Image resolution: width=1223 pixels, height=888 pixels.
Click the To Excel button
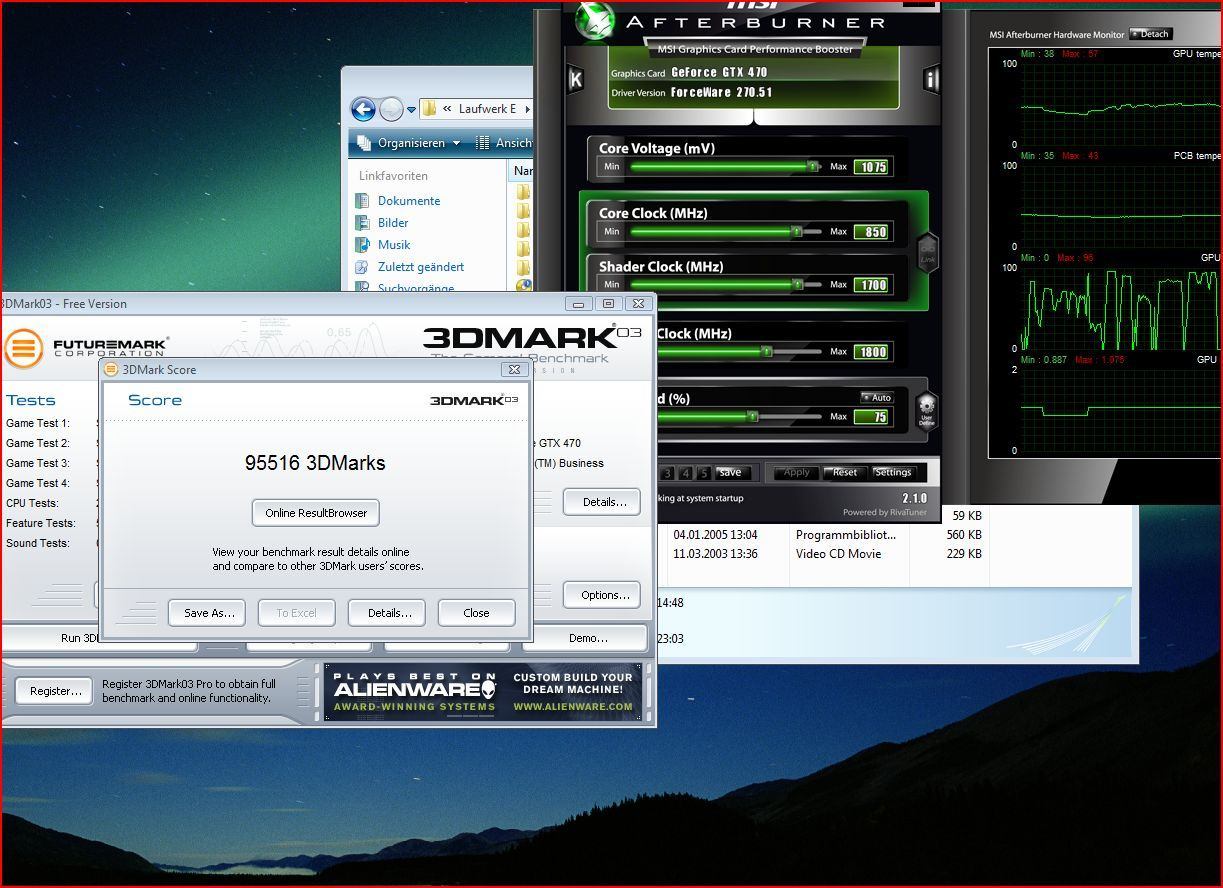point(296,613)
